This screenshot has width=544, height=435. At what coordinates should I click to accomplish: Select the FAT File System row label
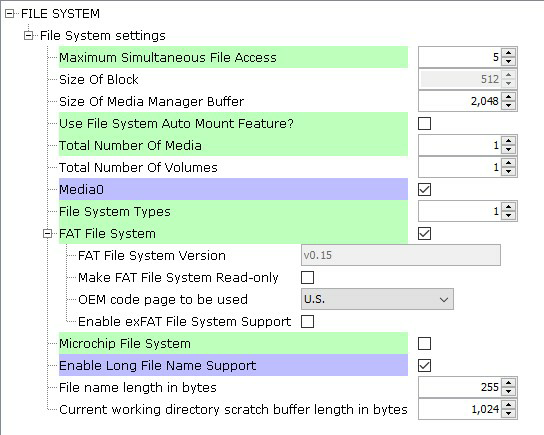tap(233, 233)
